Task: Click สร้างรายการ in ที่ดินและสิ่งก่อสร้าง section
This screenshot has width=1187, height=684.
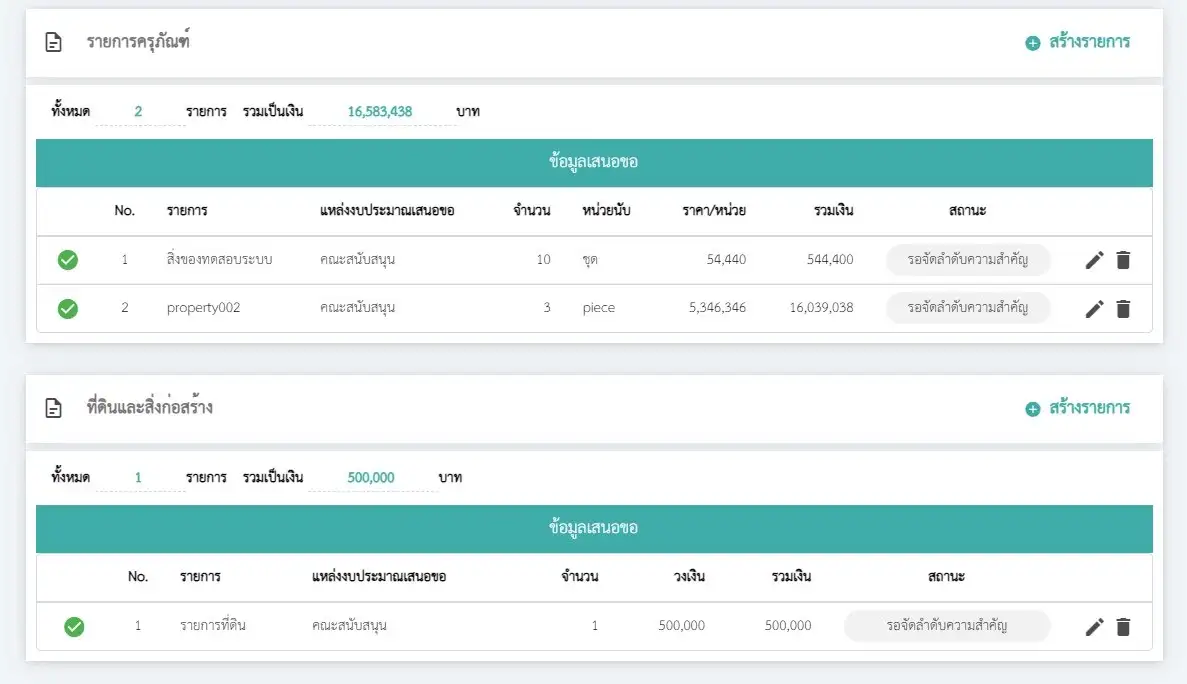Action: pyautogui.click(x=1078, y=408)
